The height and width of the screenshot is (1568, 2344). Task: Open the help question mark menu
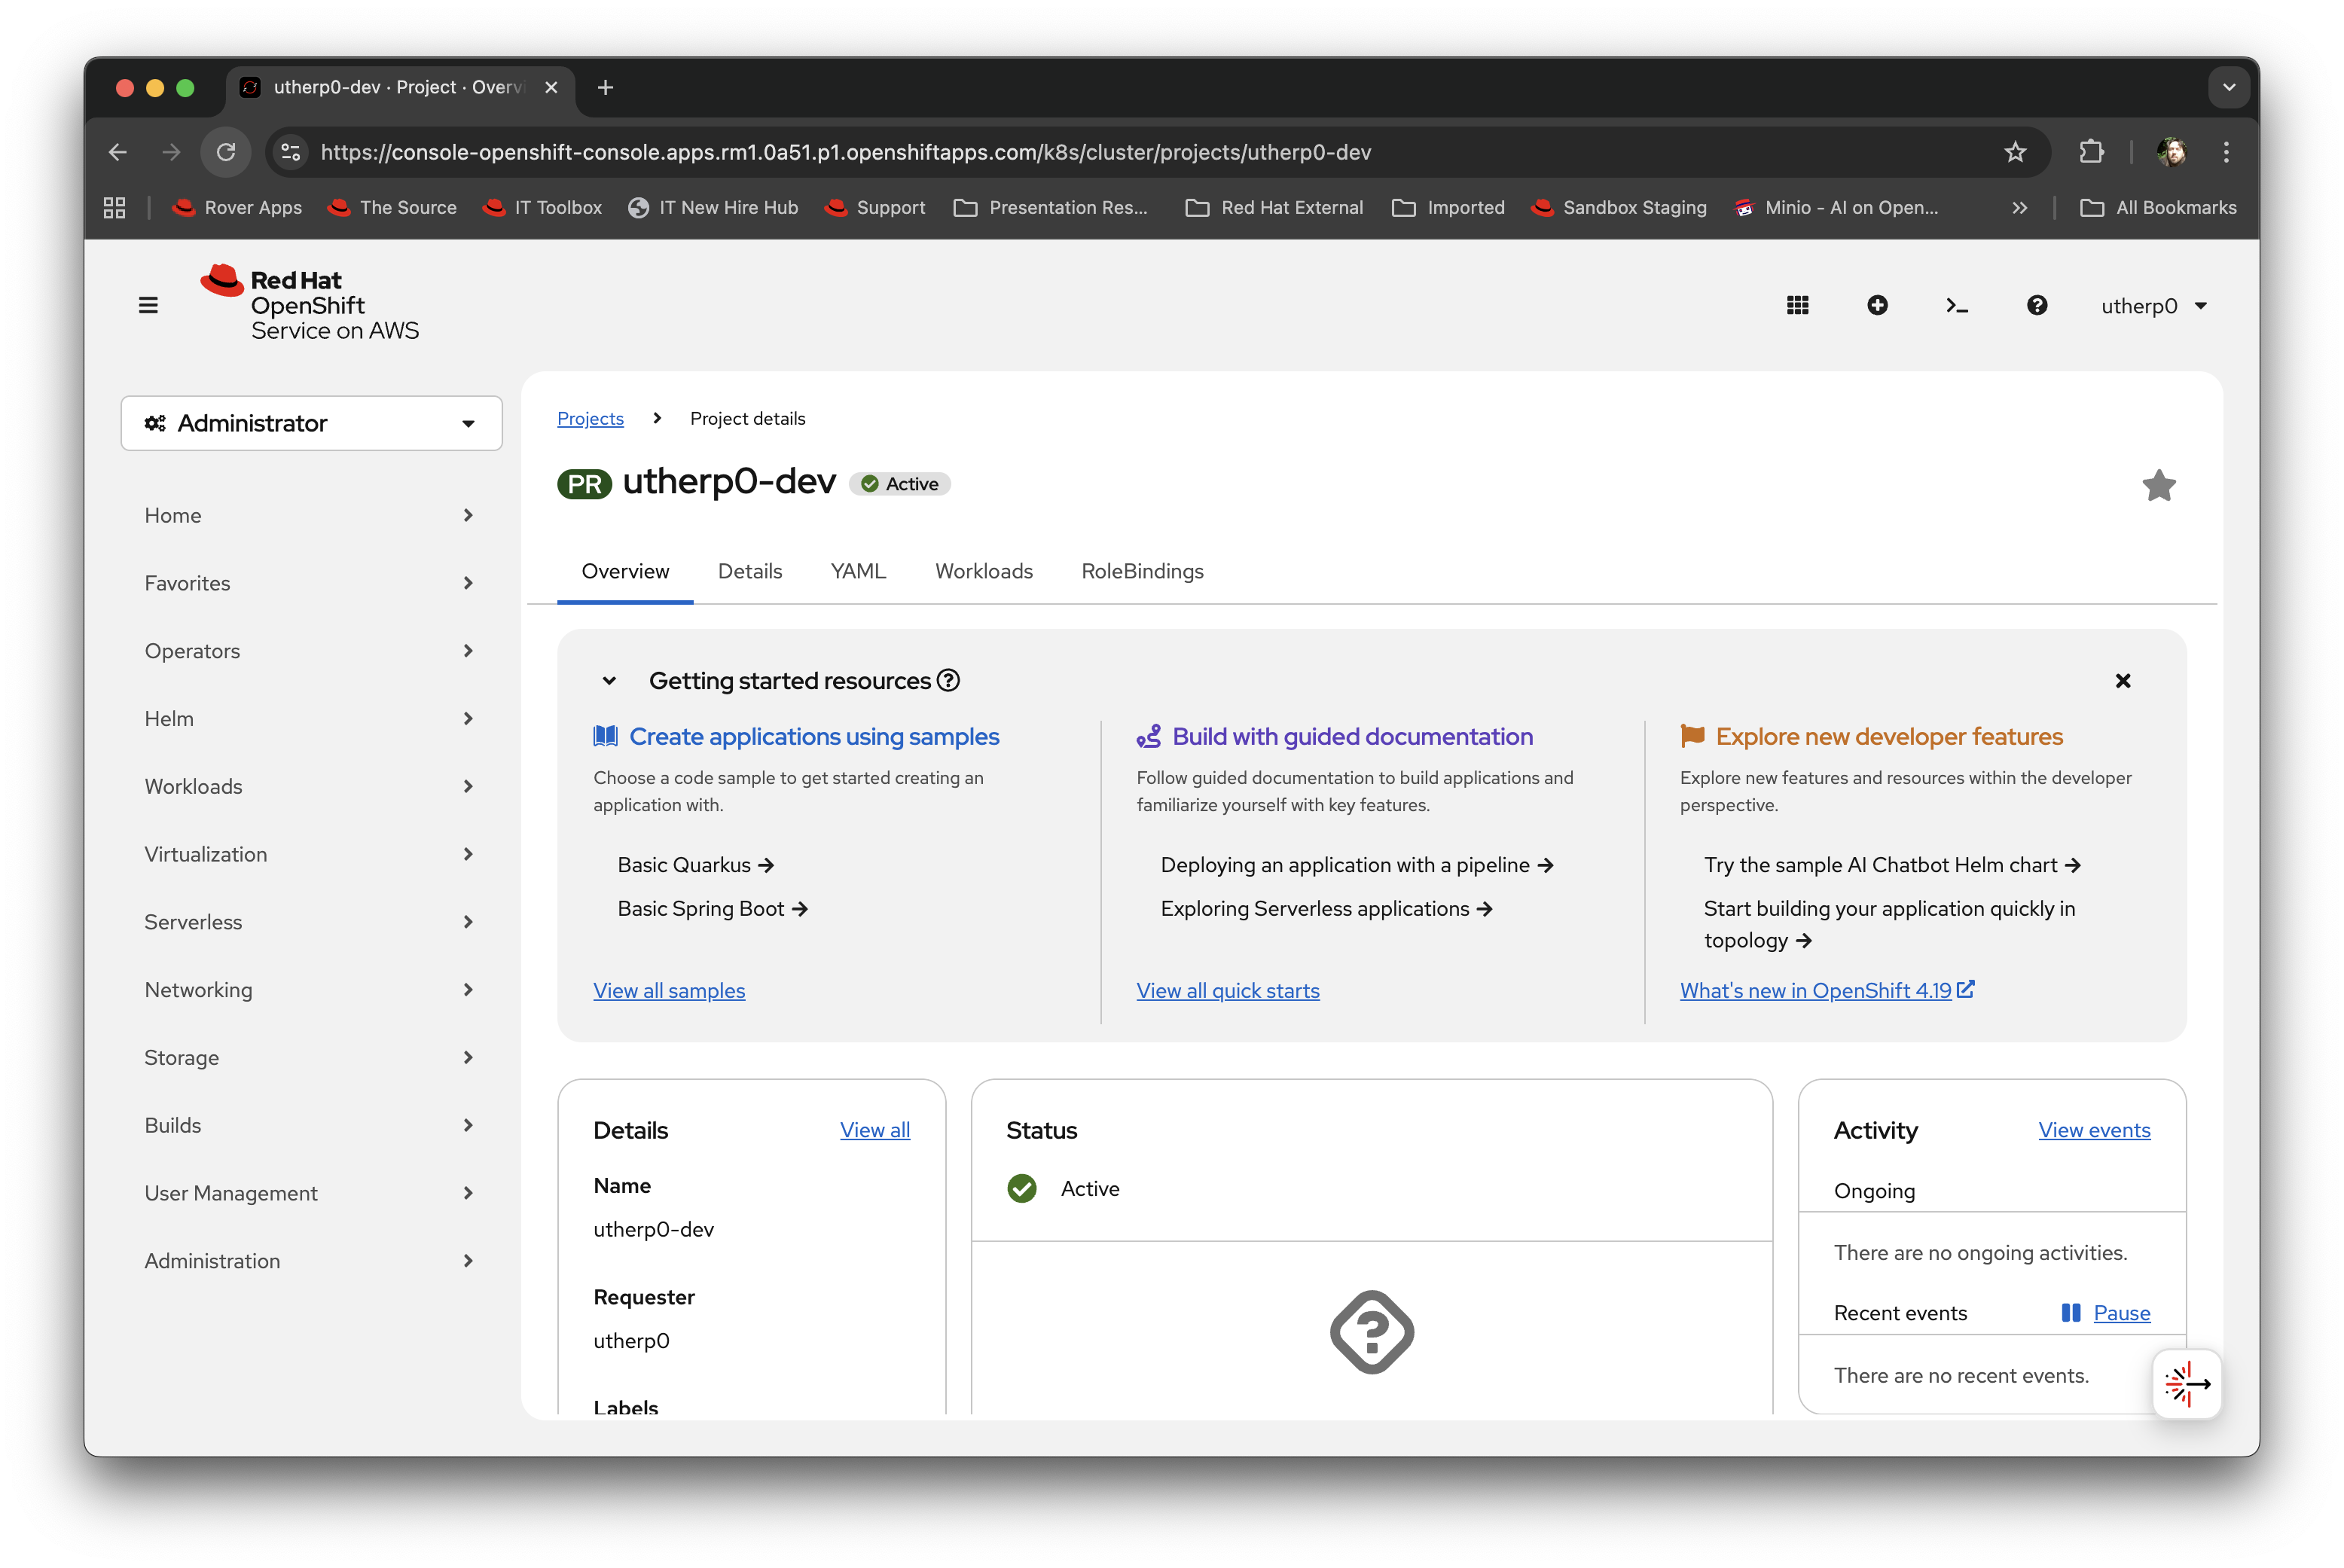coord(2037,305)
